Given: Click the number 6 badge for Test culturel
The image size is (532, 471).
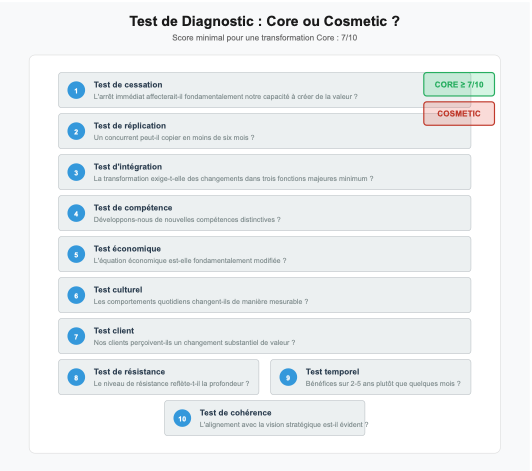Looking at the screenshot, I should click(76, 295).
